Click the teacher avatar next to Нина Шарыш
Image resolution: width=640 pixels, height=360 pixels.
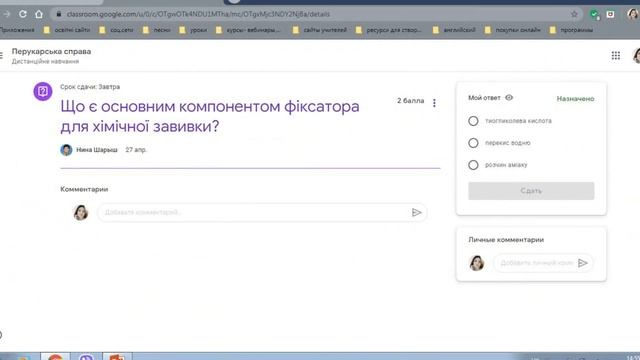(66, 150)
